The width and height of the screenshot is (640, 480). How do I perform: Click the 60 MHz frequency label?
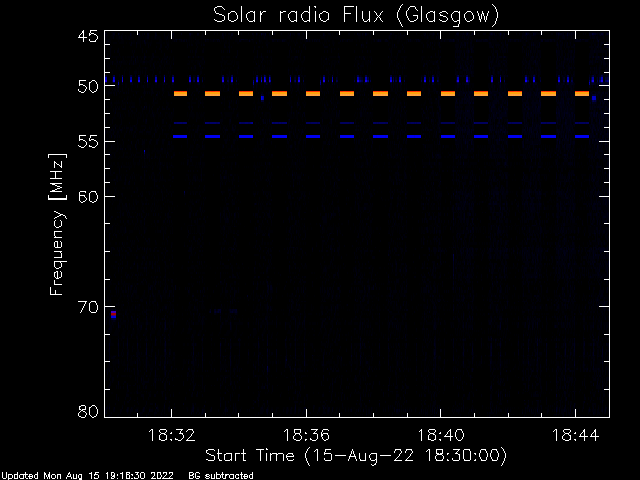coord(88,196)
